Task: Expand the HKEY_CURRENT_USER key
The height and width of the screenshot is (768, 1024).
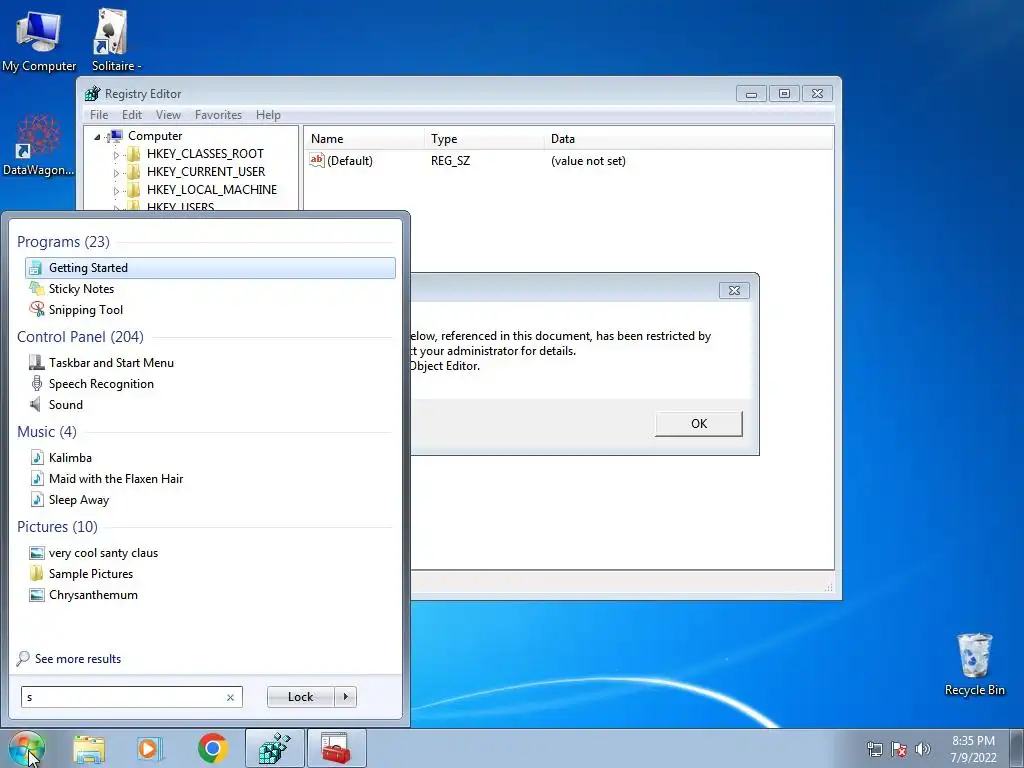Action: [x=116, y=172]
